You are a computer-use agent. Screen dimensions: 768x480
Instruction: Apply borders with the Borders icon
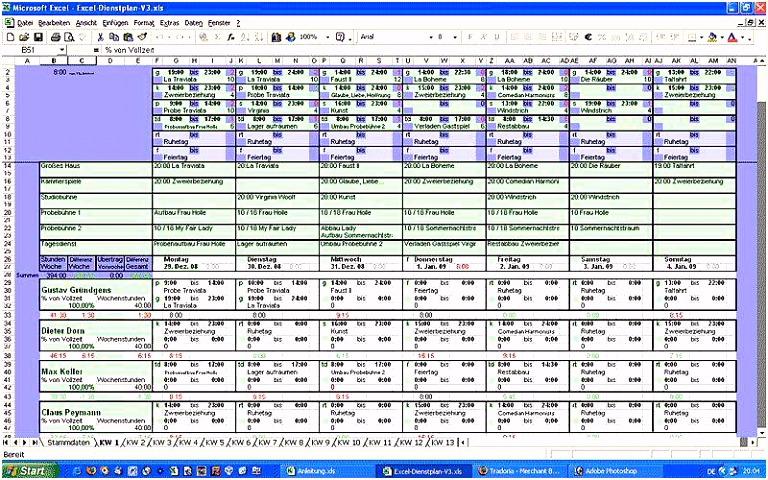pyautogui.click(x=692, y=37)
